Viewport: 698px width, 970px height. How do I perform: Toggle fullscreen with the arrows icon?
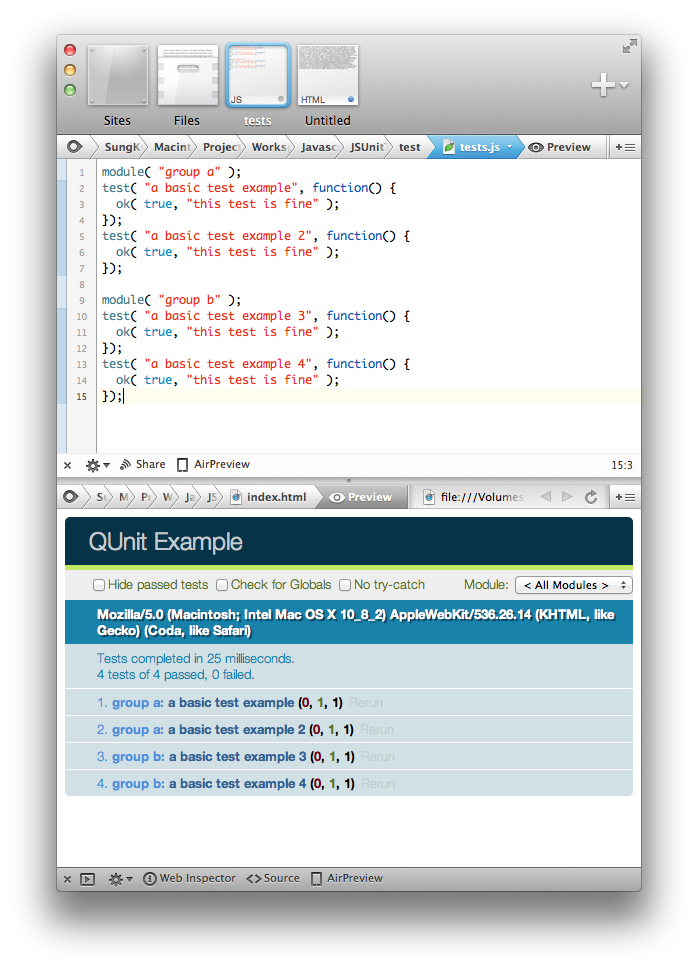tap(629, 46)
